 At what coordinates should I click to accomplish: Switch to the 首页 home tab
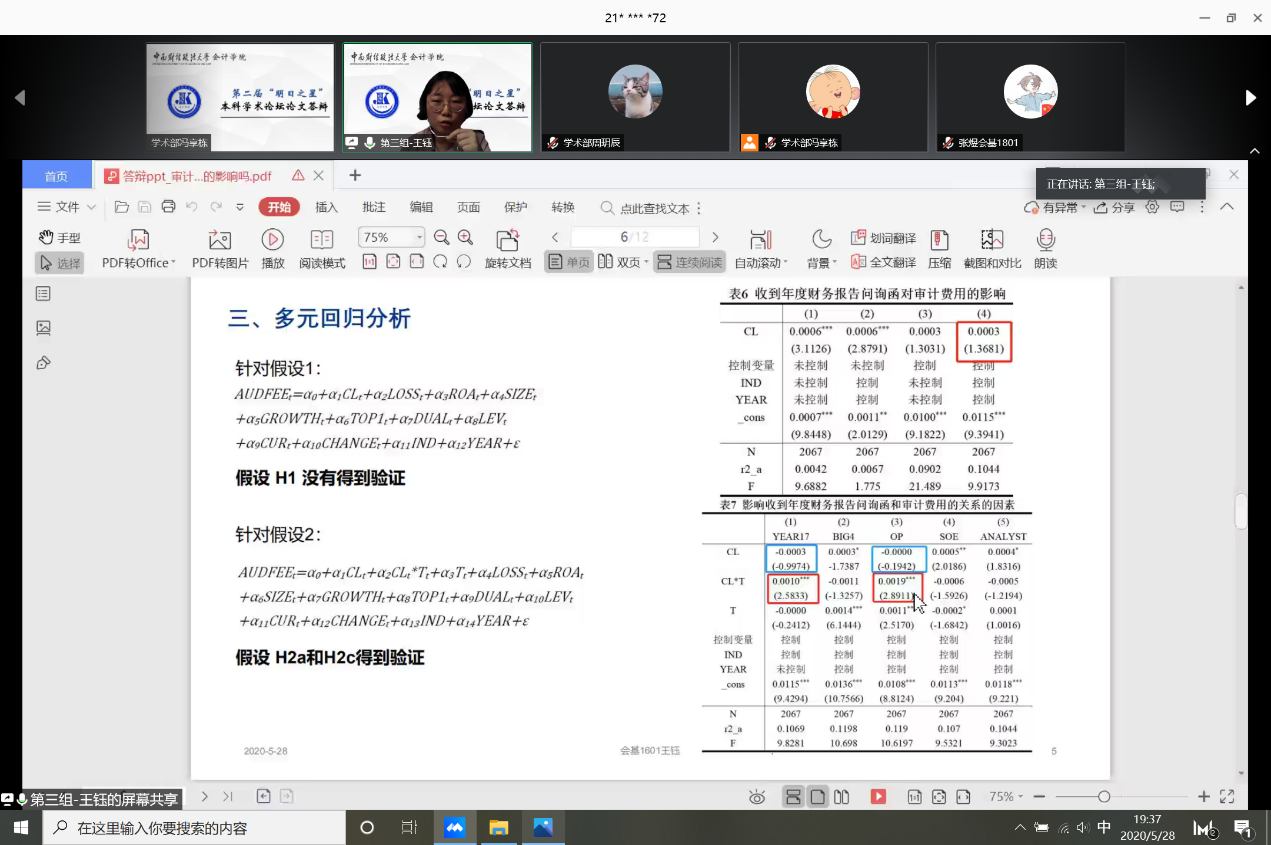56,176
